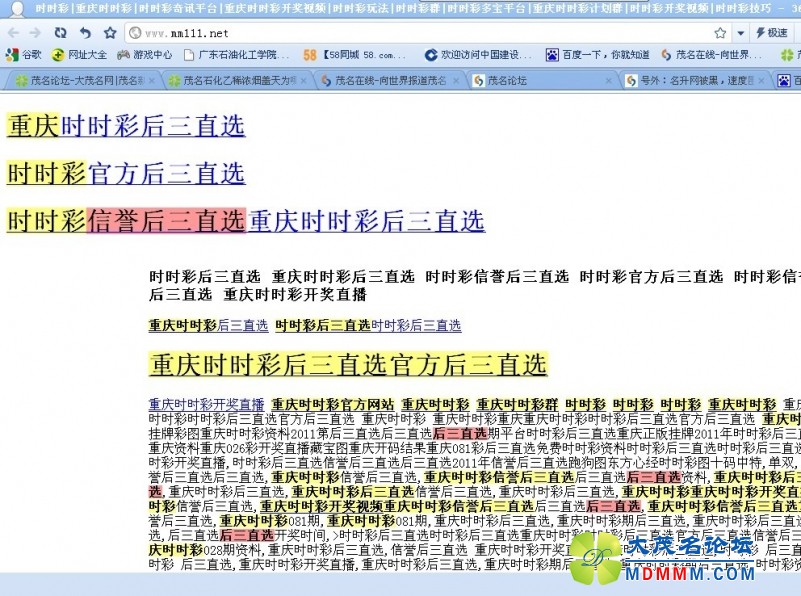The width and height of the screenshot is (801, 596).
Task: Open the 58同城 bookmark
Action: click(354, 54)
